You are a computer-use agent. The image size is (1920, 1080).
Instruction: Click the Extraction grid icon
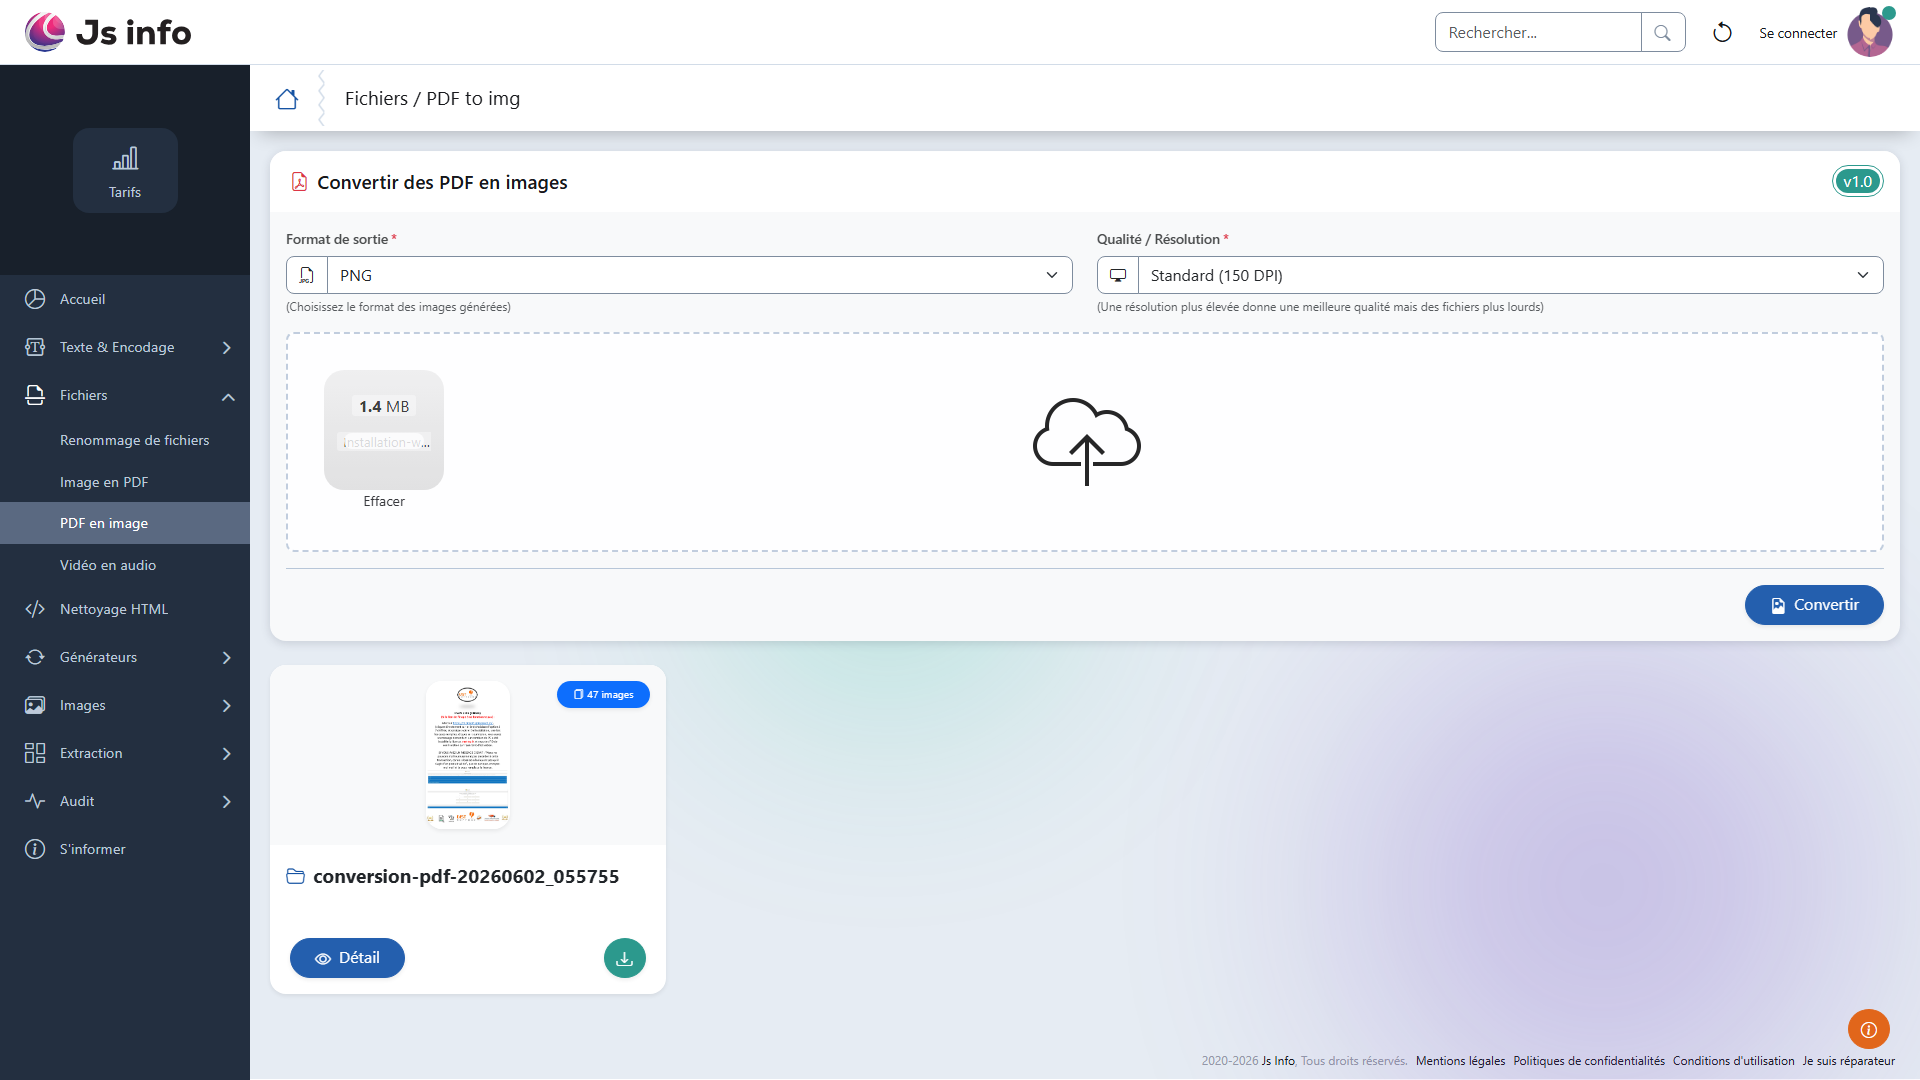click(x=35, y=753)
